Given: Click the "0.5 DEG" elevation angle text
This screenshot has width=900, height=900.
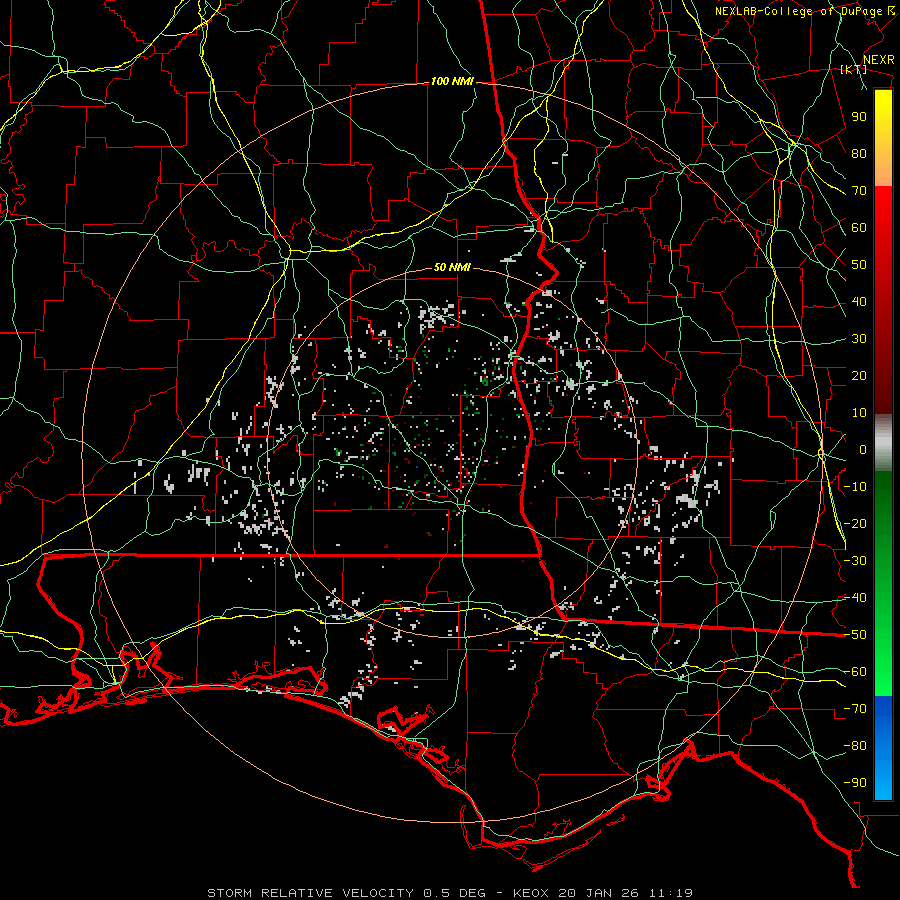Looking at the screenshot, I should pyautogui.click(x=455, y=893).
